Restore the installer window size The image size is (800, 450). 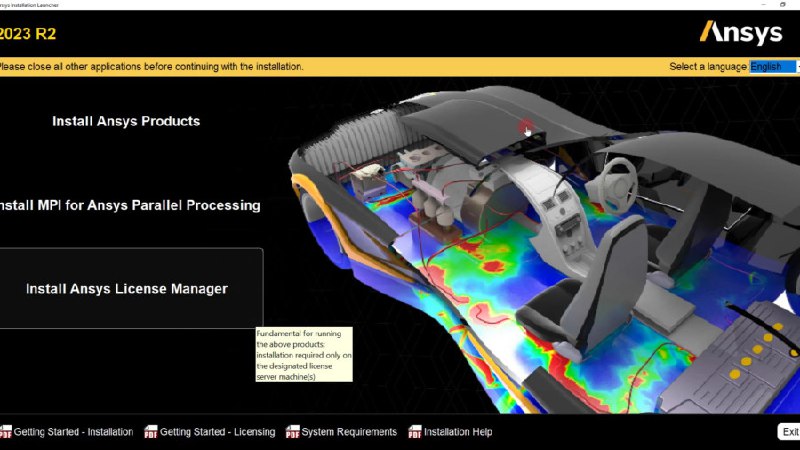pos(783,5)
